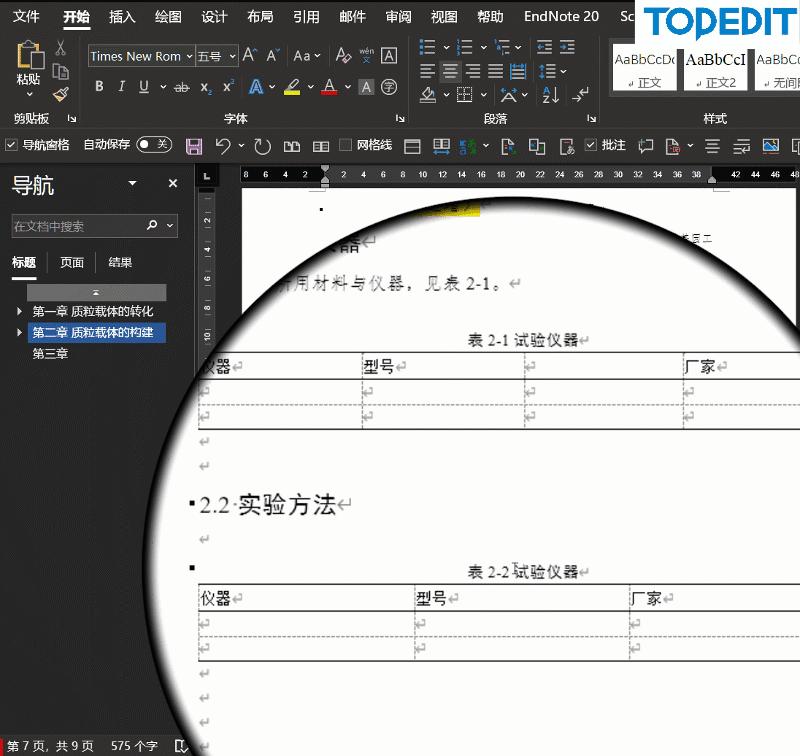Increase paragraph indent
This screenshot has width=800, height=756.
coord(567,47)
